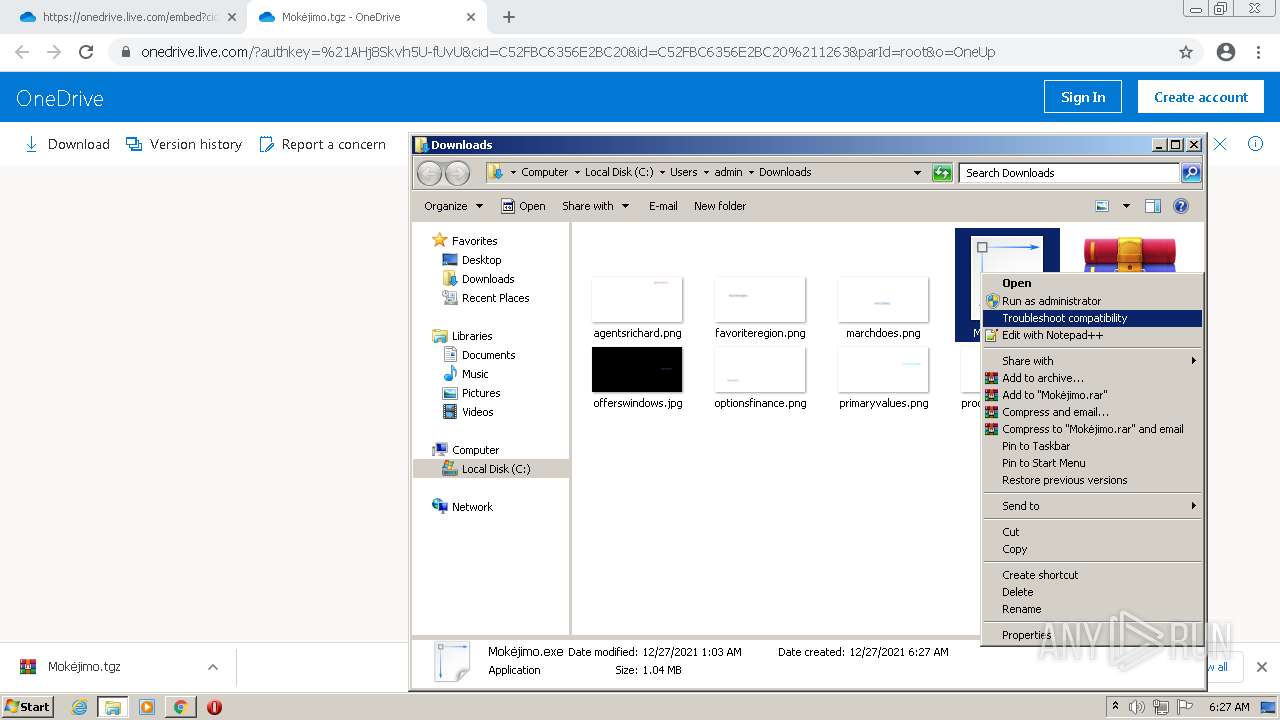Choose Edit with Notepad++

pyautogui.click(x=1092, y=335)
